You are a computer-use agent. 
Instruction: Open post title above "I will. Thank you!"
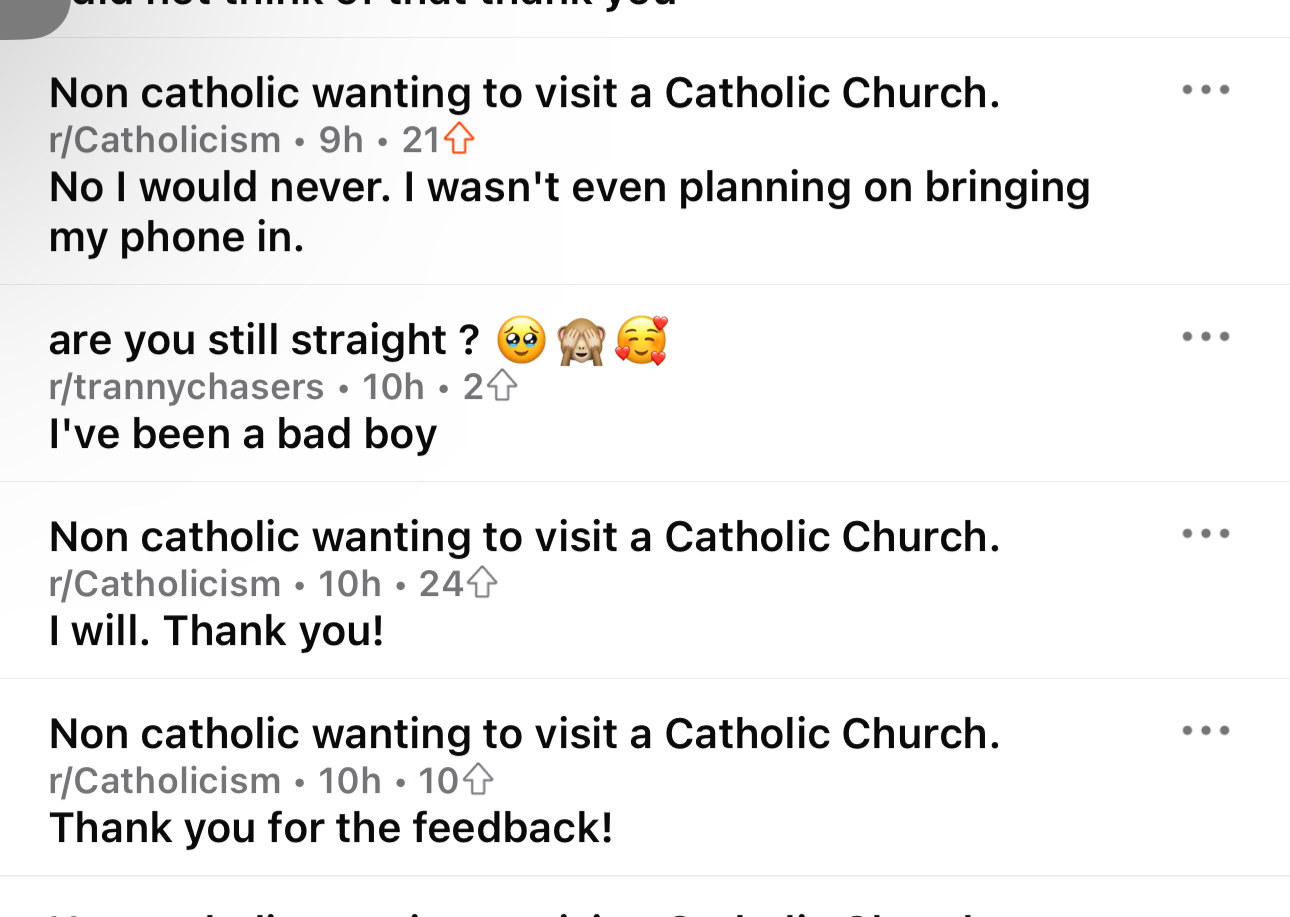click(524, 537)
